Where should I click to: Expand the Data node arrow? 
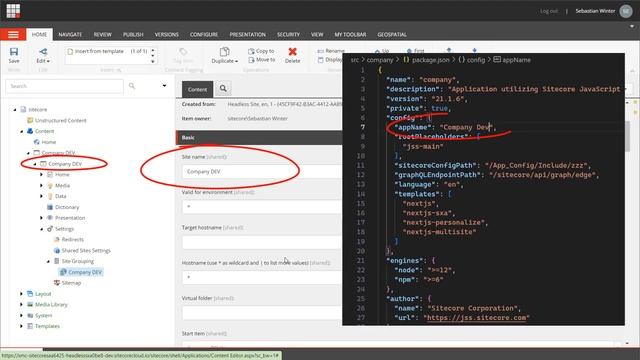coord(42,196)
